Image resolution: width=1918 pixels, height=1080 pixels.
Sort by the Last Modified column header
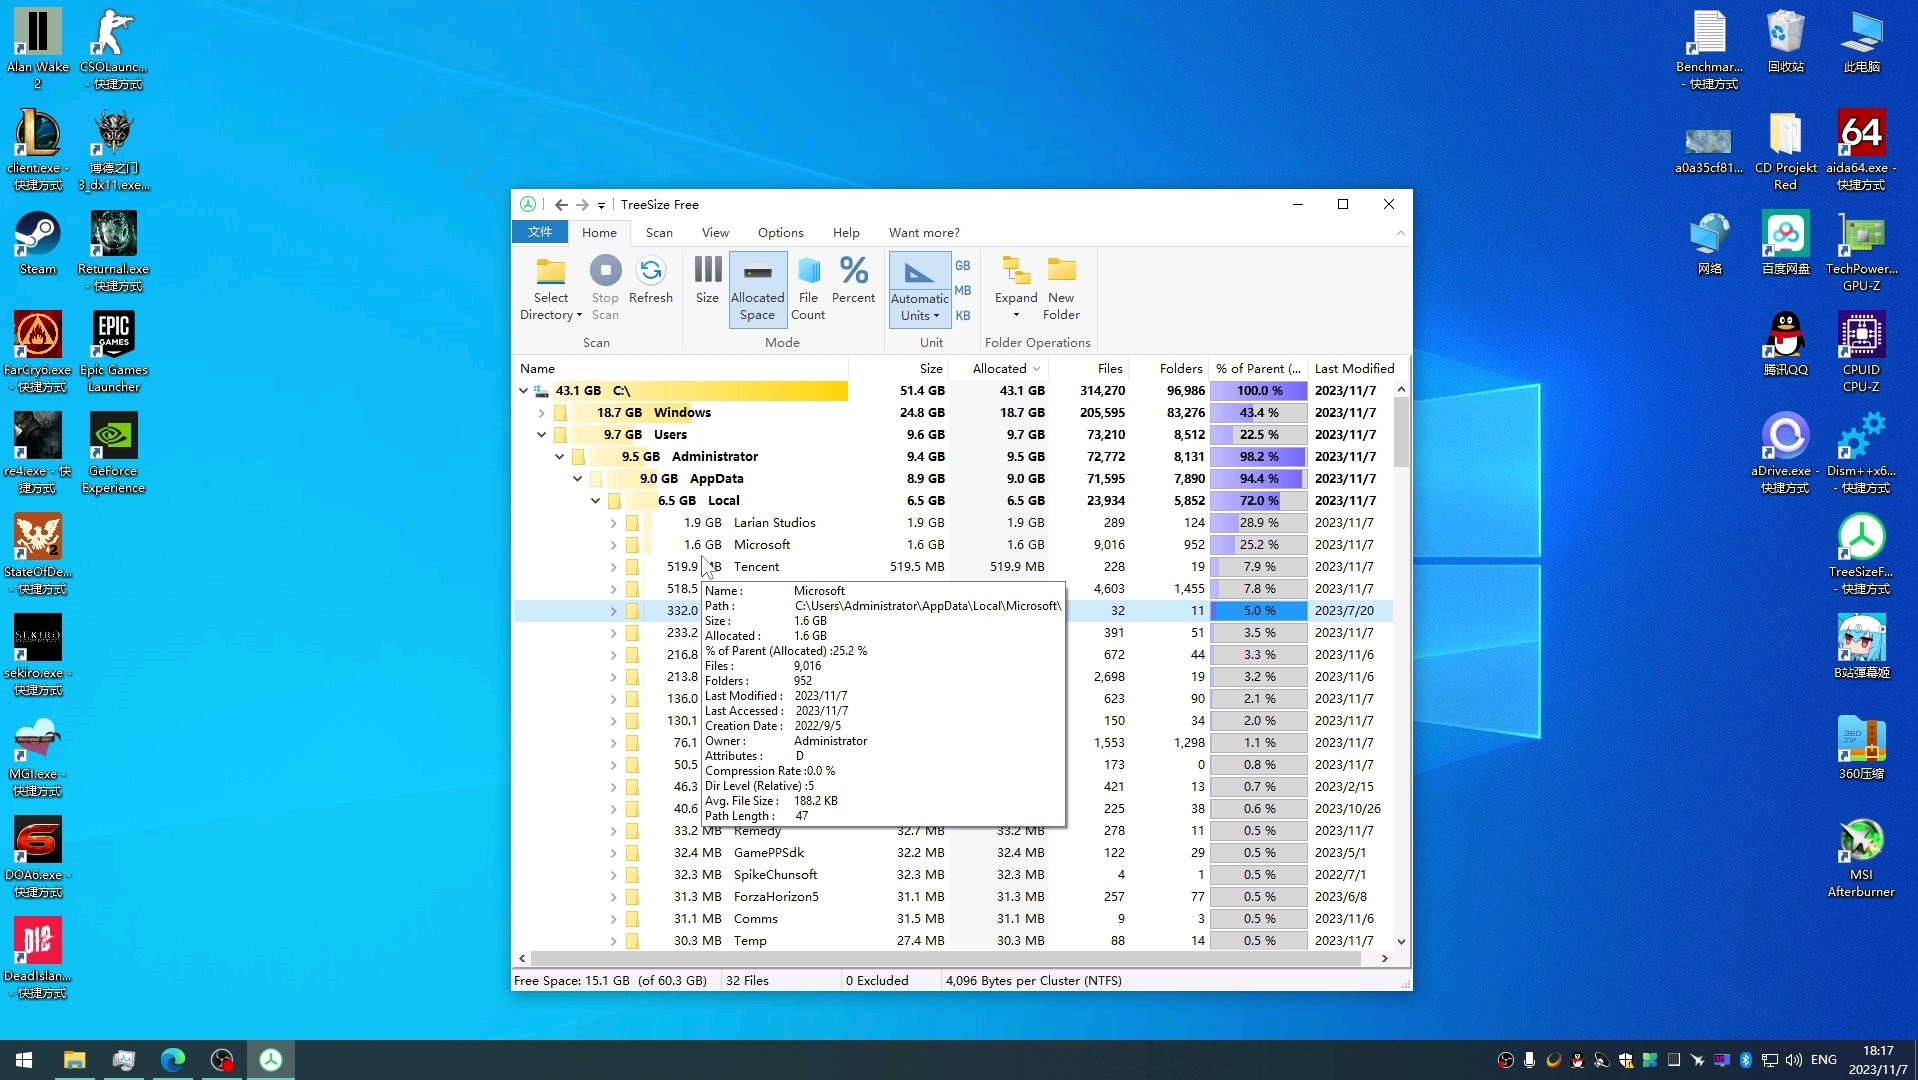[1354, 369]
